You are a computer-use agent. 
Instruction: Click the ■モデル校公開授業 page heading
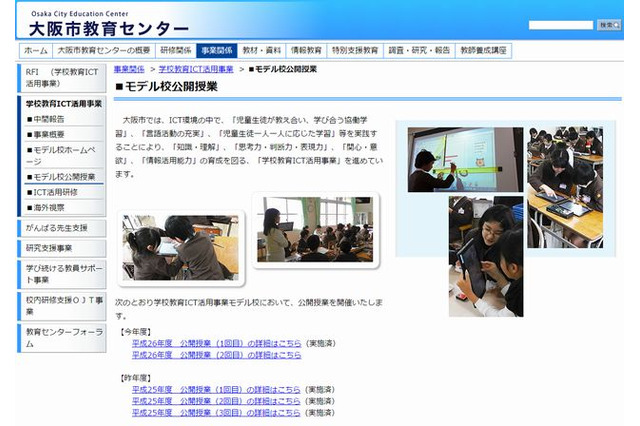[167, 87]
